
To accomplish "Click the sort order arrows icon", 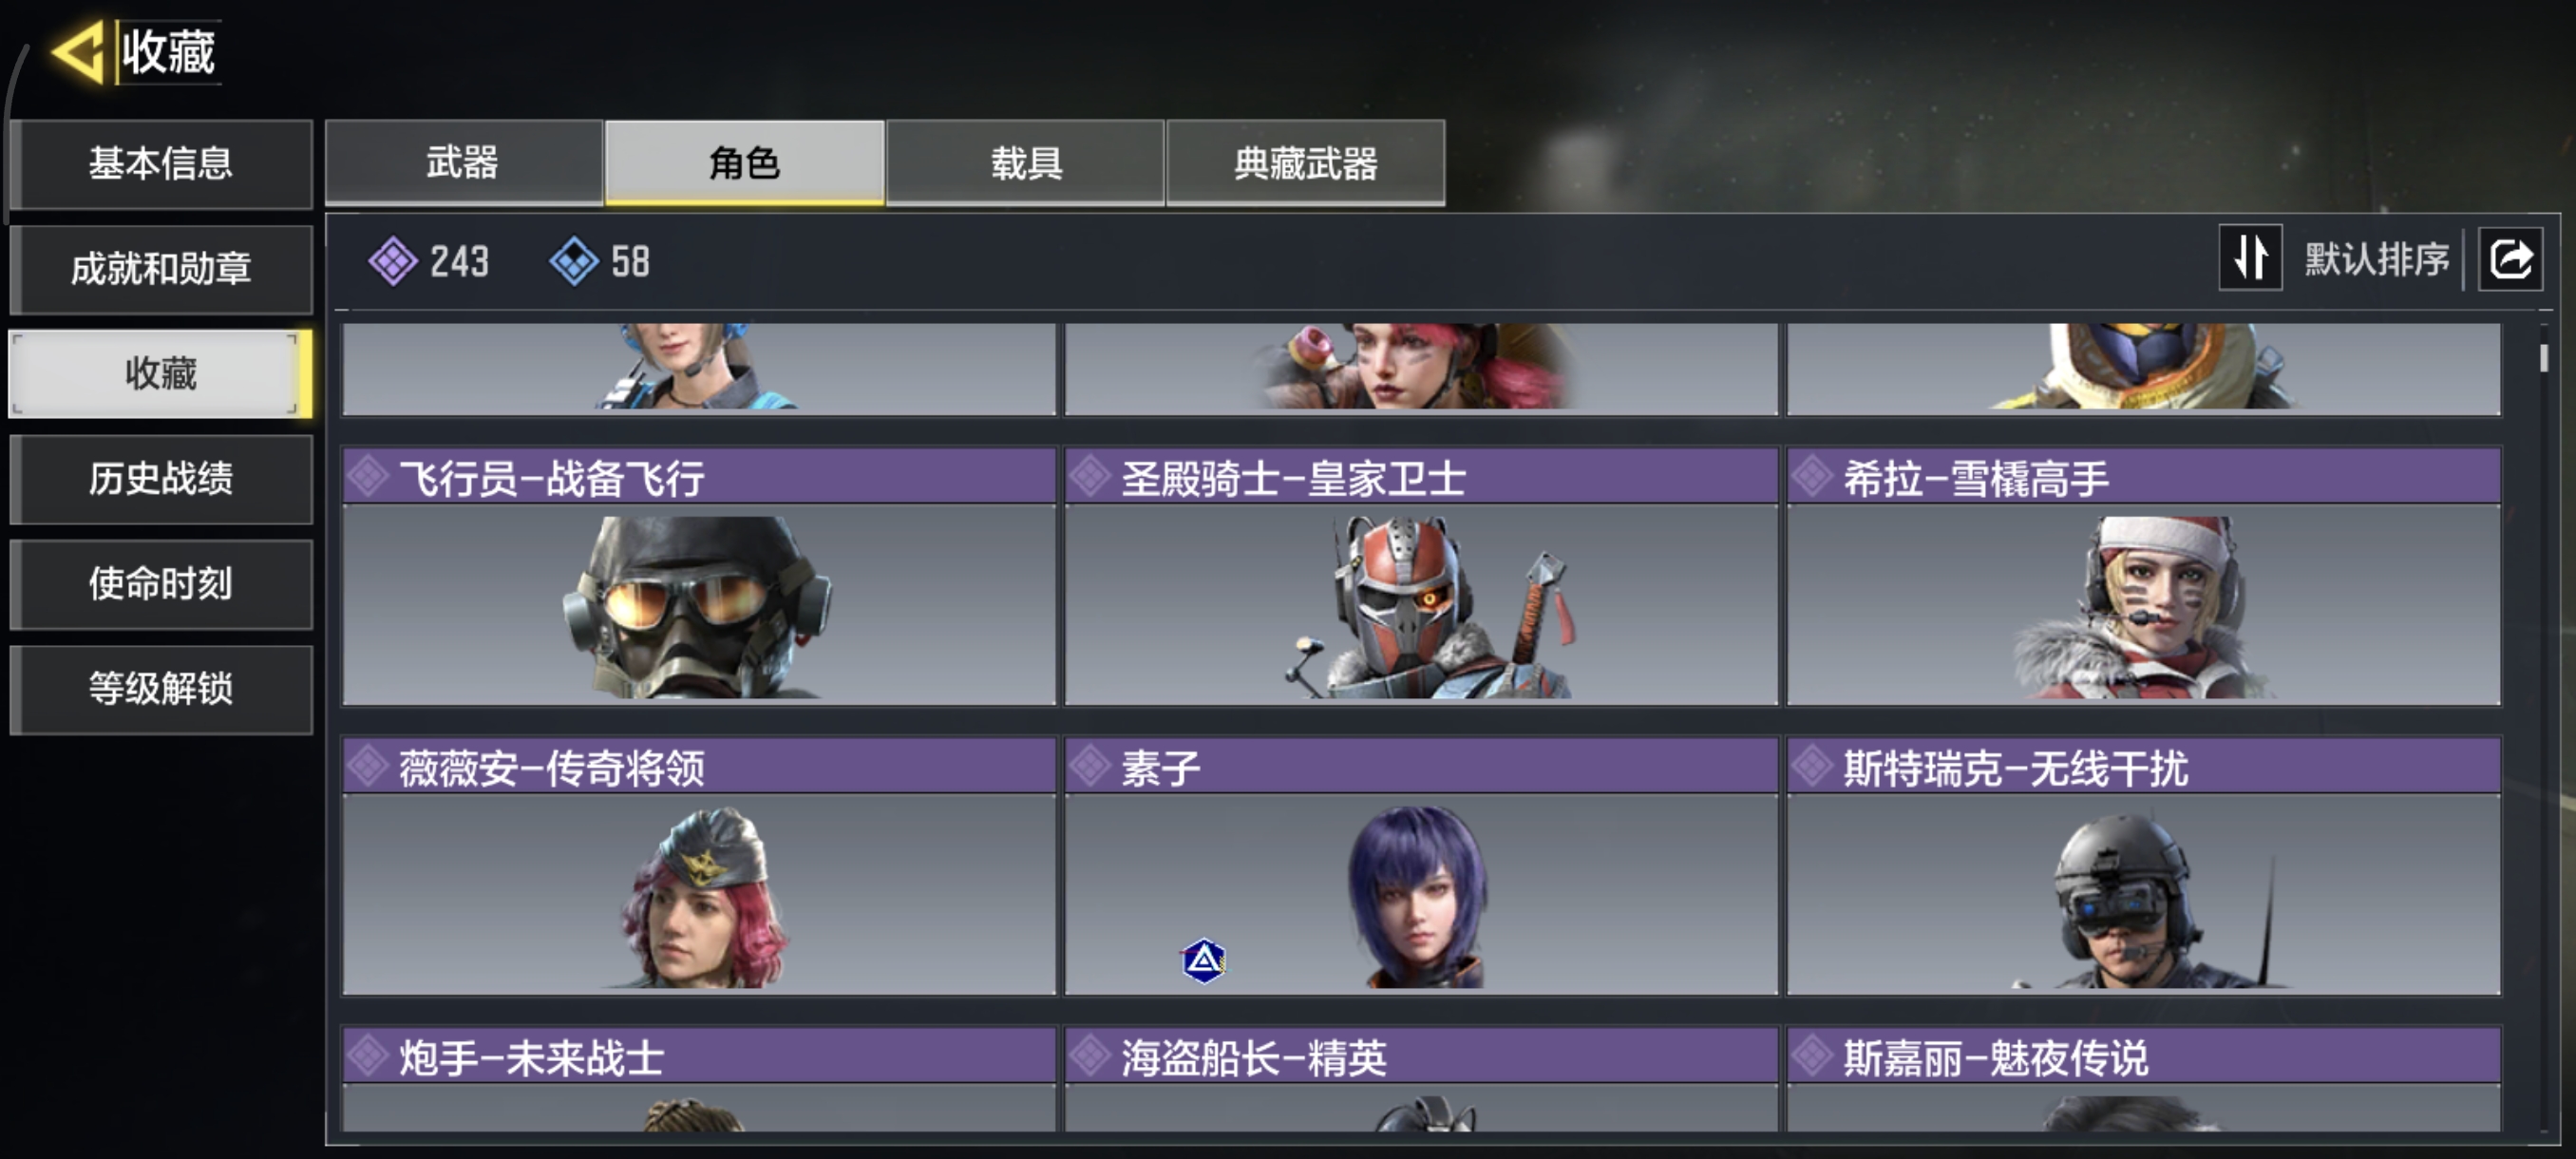I will [x=2250, y=258].
